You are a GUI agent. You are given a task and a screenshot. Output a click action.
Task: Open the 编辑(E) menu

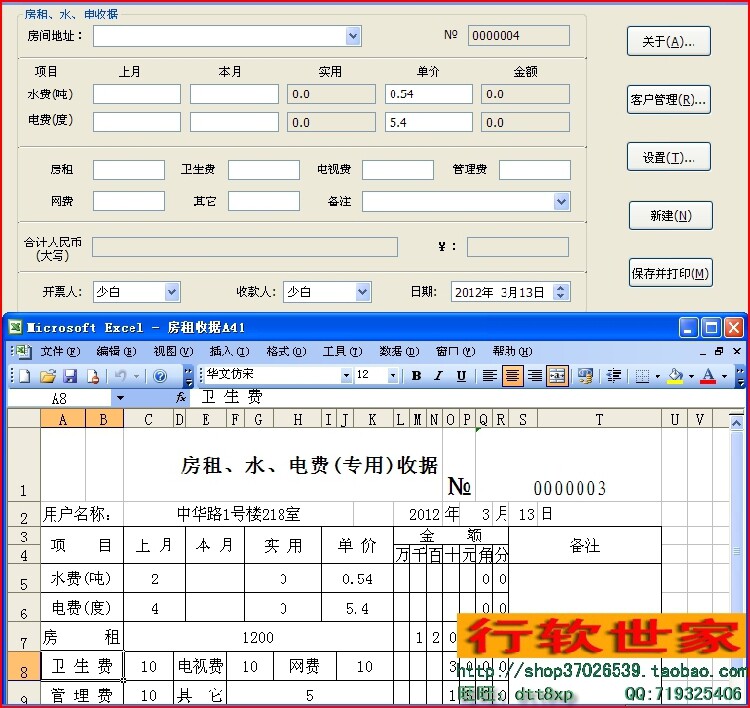tap(116, 352)
